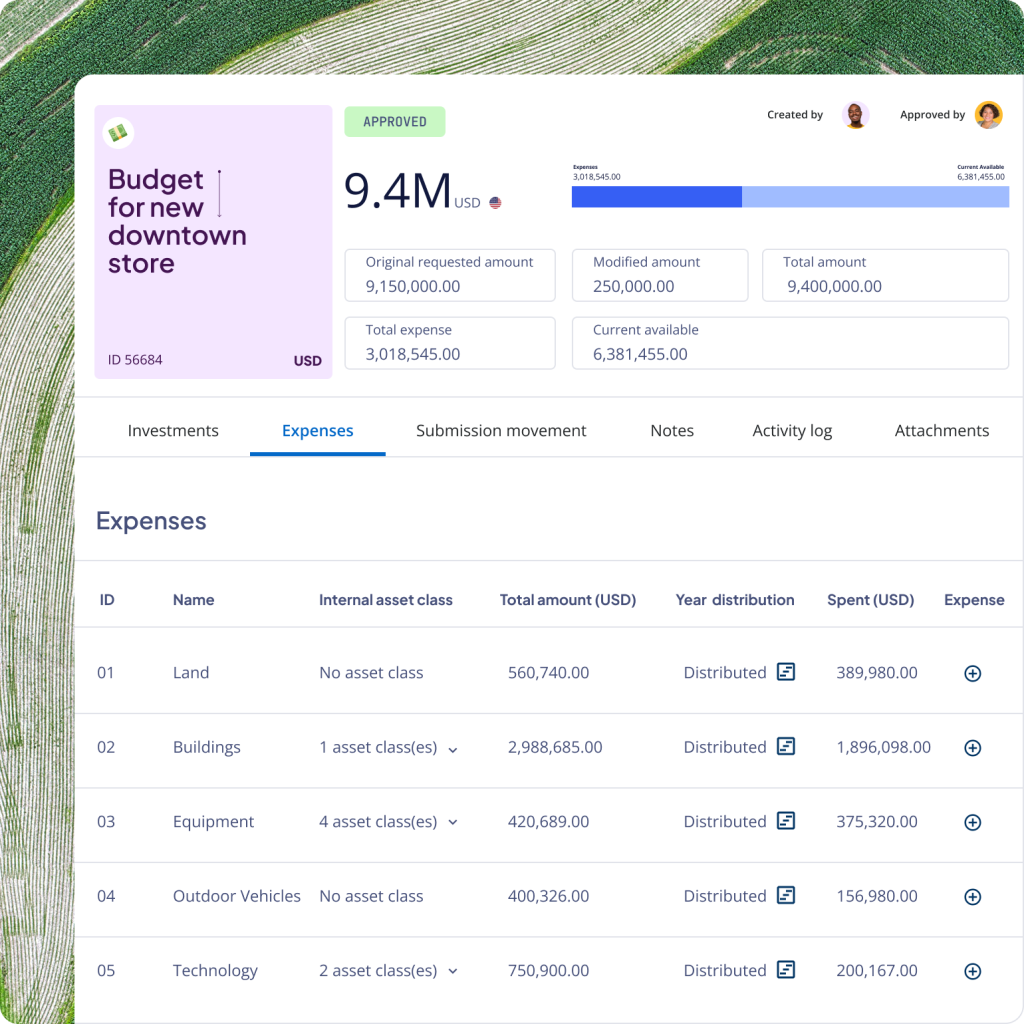Click the Total amount field
Image resolution: width=1024 pixels, height=1024 pixels.
tap(886, 276)
